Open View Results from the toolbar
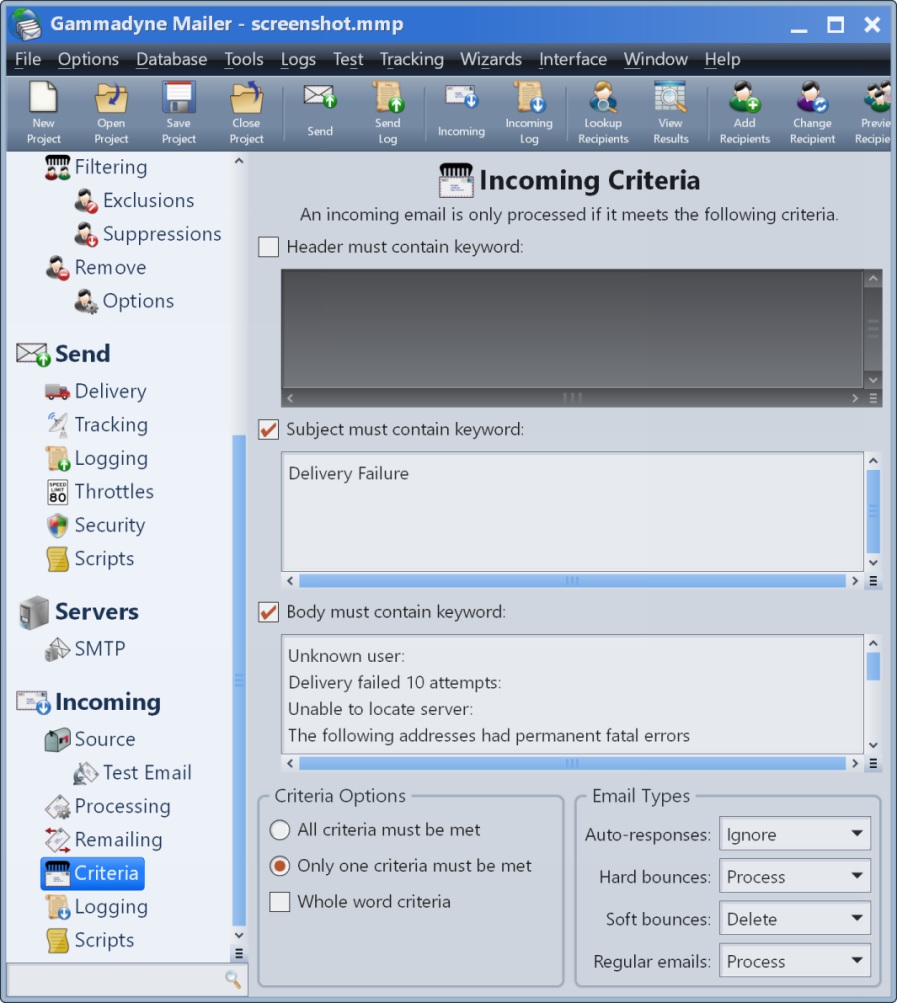897x1003 pixels. [x=670, y=112]
